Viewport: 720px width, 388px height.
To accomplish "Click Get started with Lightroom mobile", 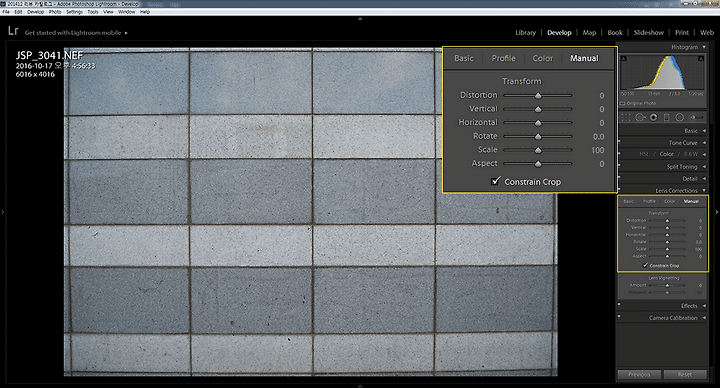I will [x=73, y=33].
